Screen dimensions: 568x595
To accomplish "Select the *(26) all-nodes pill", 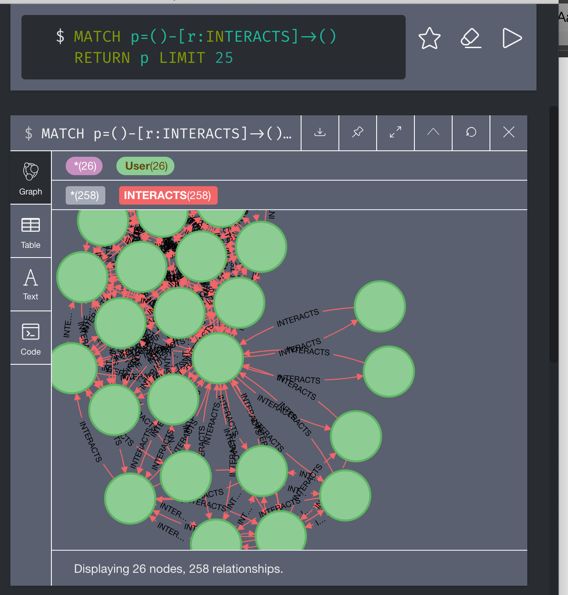I will point(84,166).
